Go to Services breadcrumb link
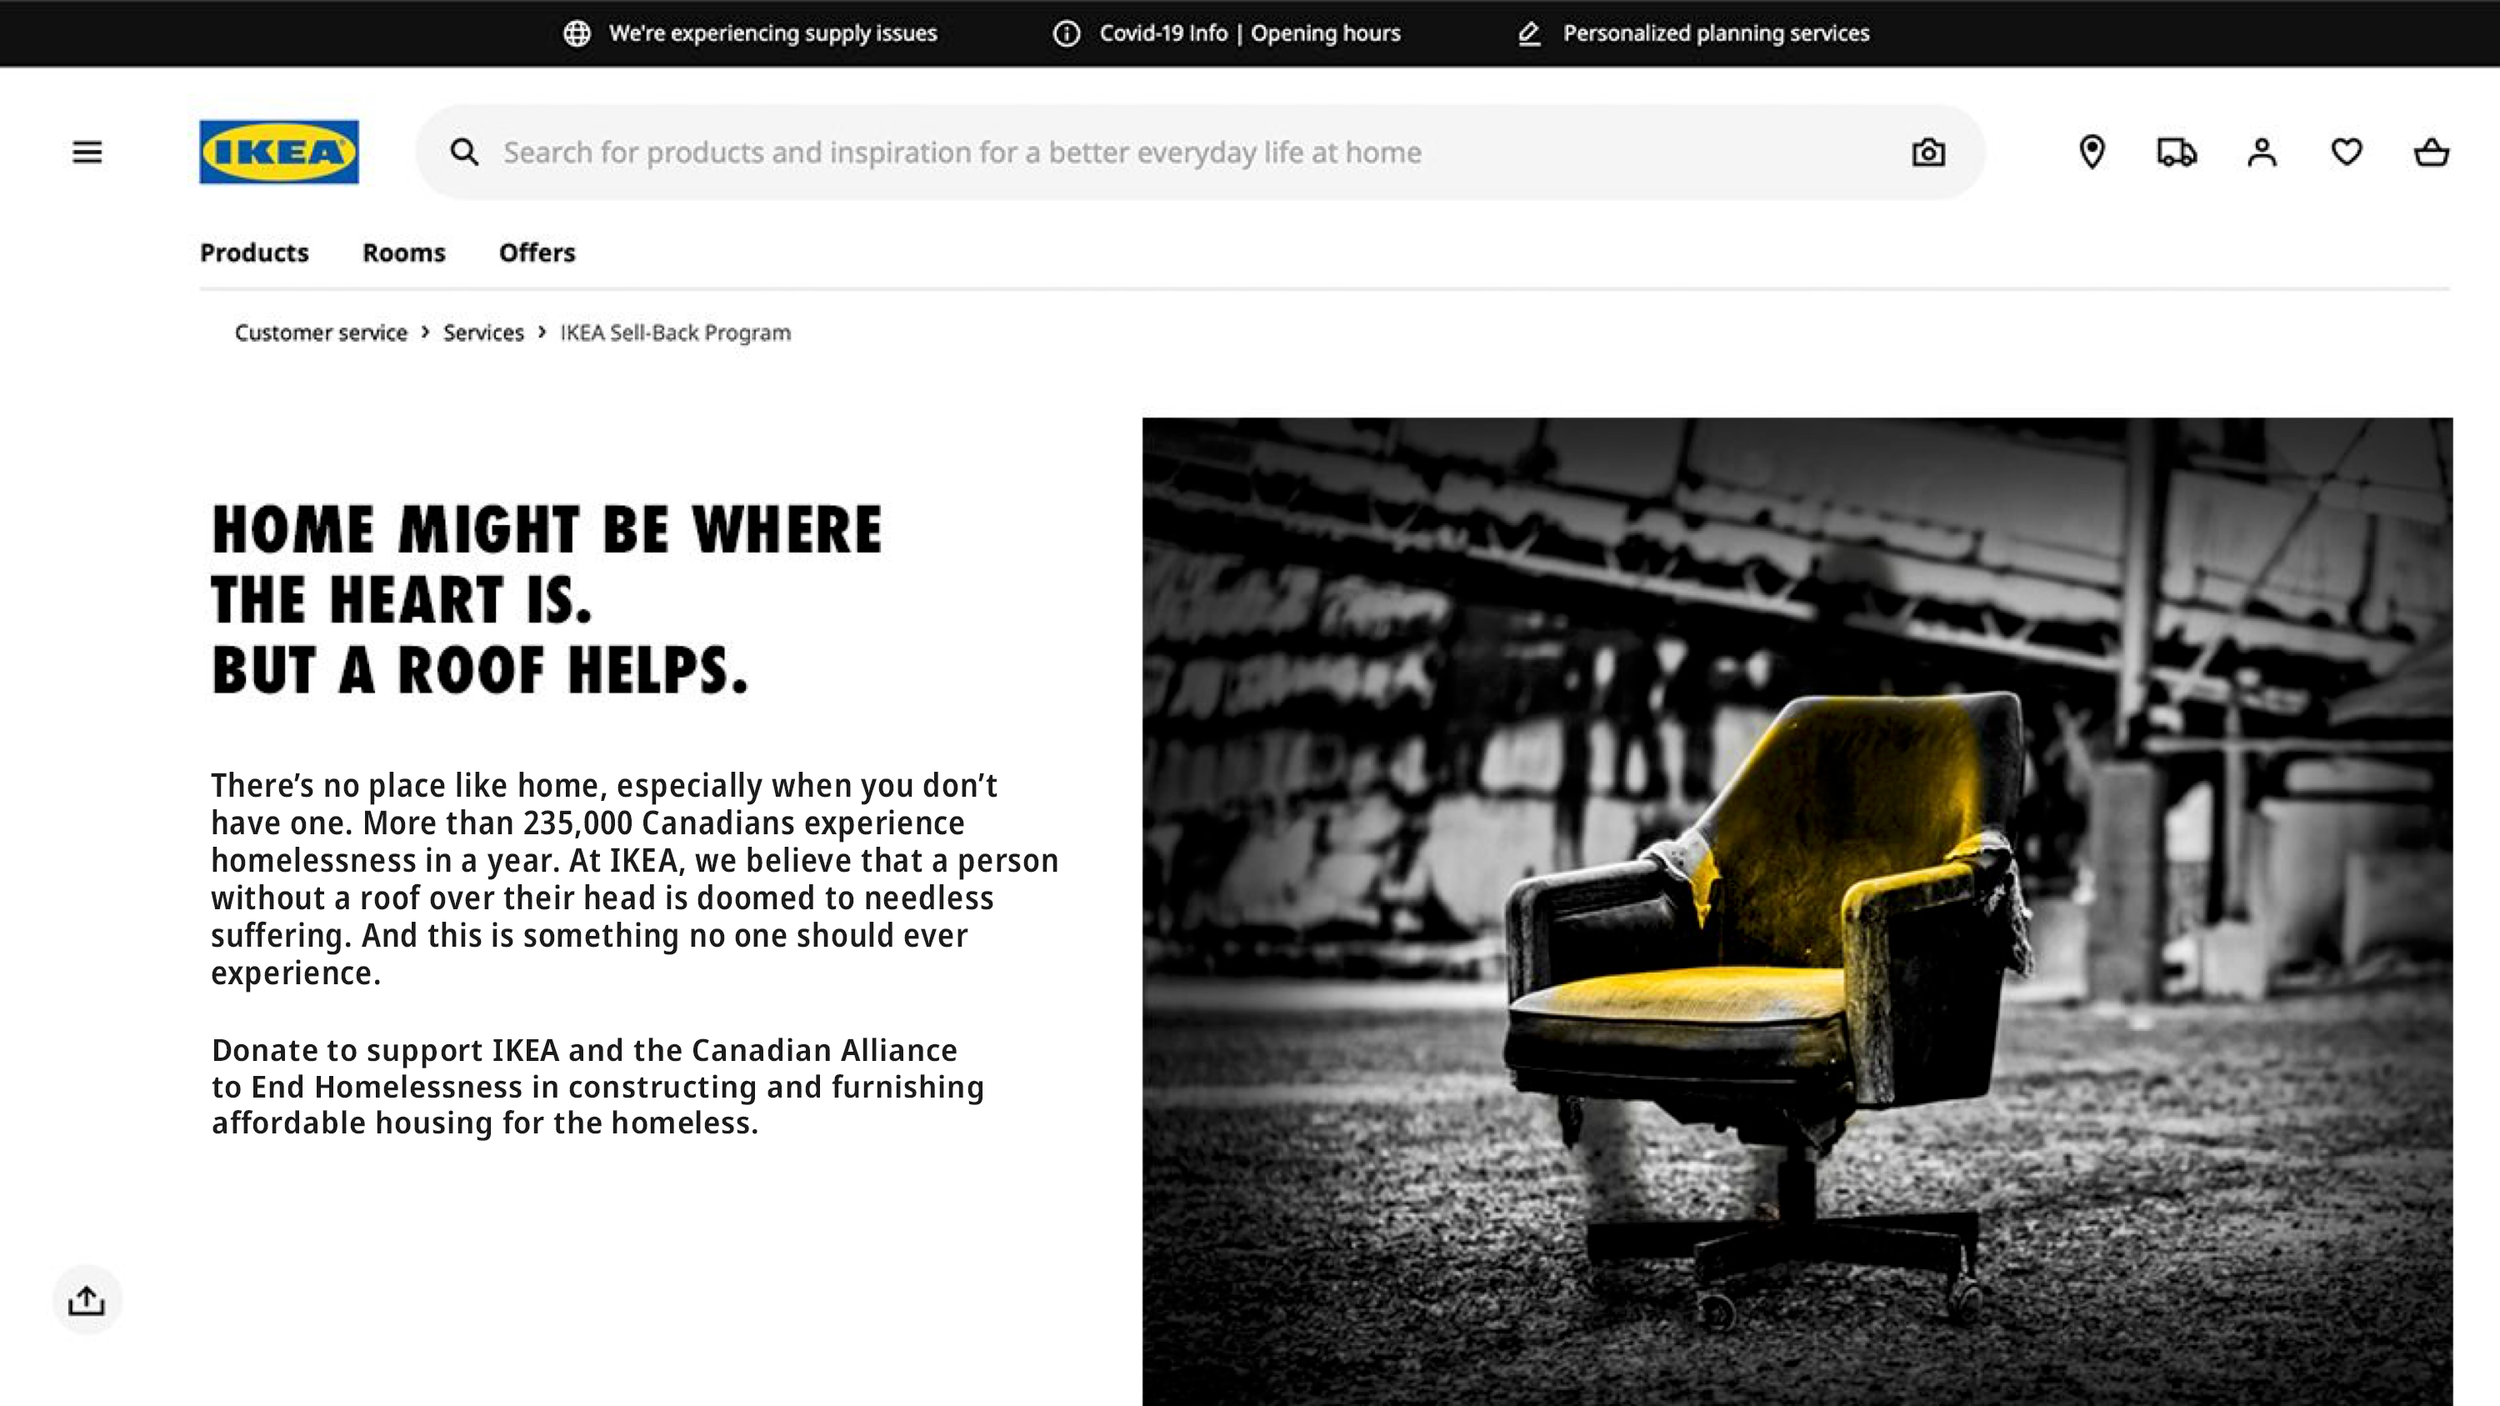Image resolution: width=2500 pixels, height=1406 pixels. (x=483, y=333)
